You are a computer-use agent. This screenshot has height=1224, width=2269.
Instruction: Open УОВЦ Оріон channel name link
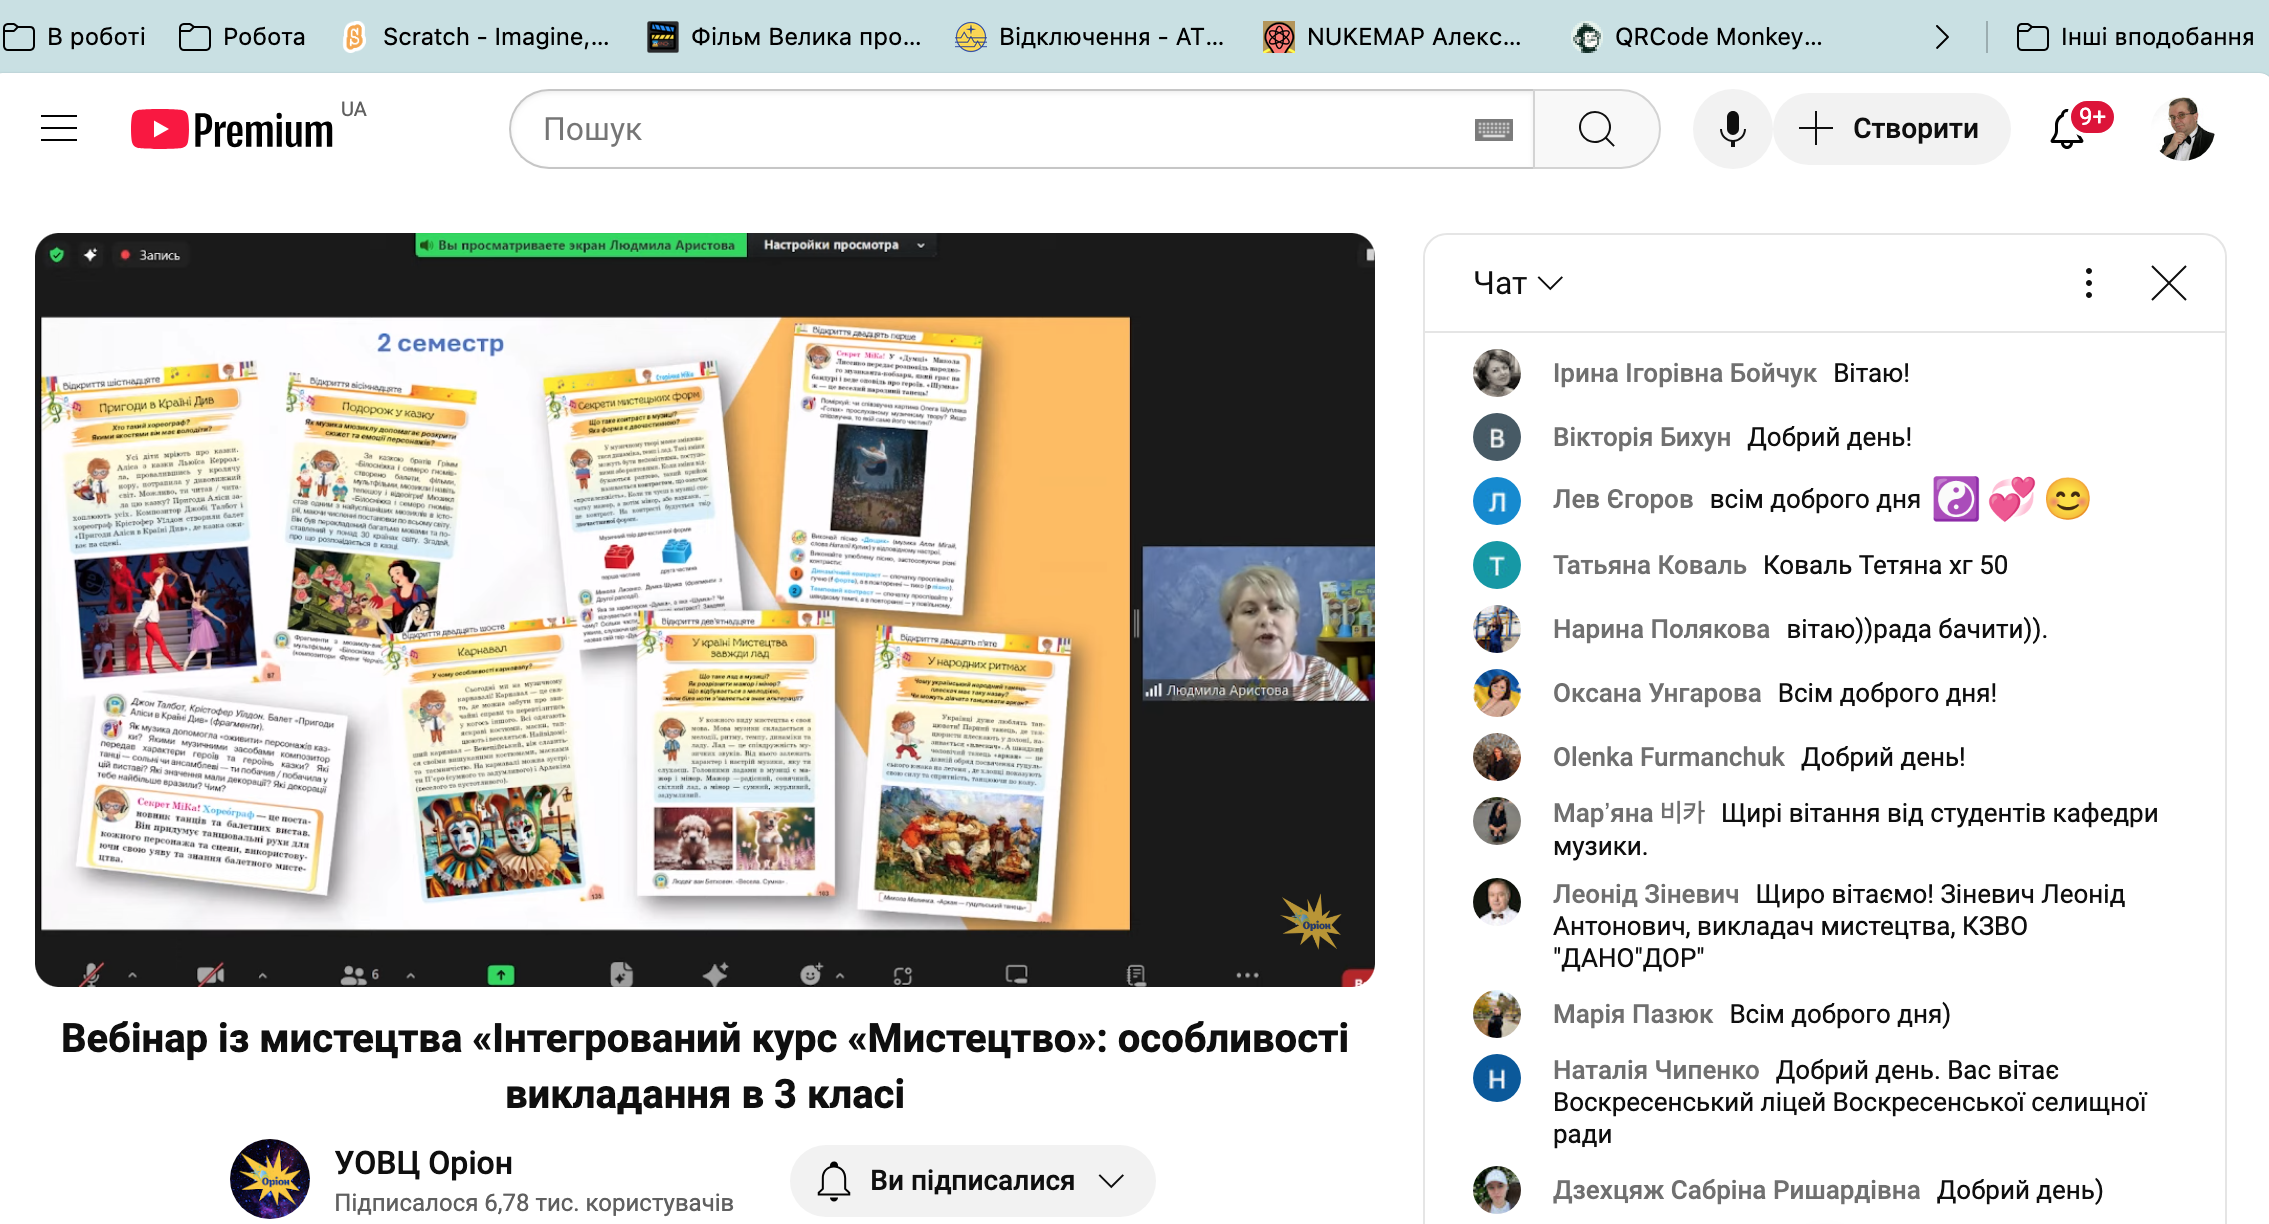[x=423, y=1163]
